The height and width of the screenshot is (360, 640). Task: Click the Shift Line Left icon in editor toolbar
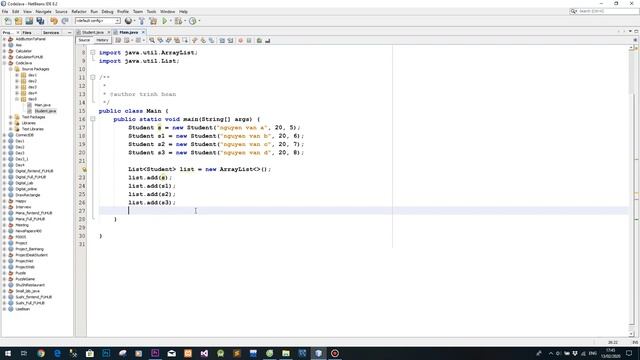coord(222,40)
